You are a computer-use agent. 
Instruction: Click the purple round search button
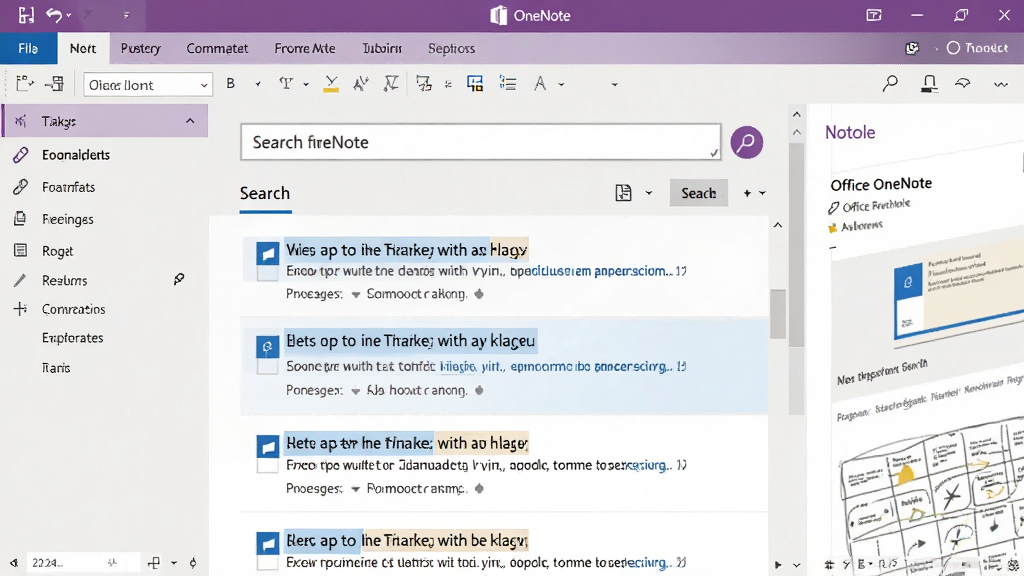click(746, 142)
